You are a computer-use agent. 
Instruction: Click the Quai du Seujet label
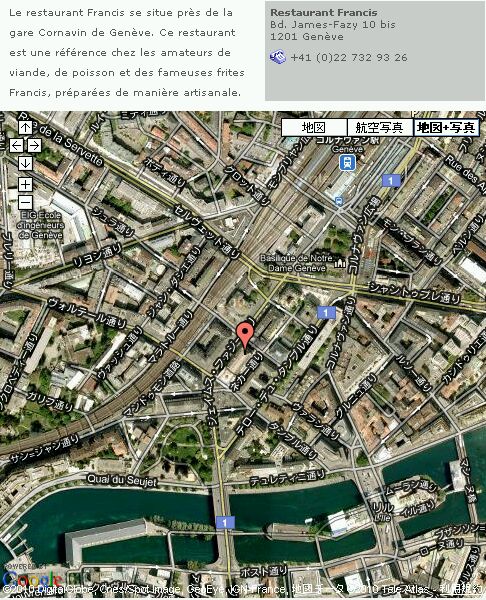[x=122, y=480]
